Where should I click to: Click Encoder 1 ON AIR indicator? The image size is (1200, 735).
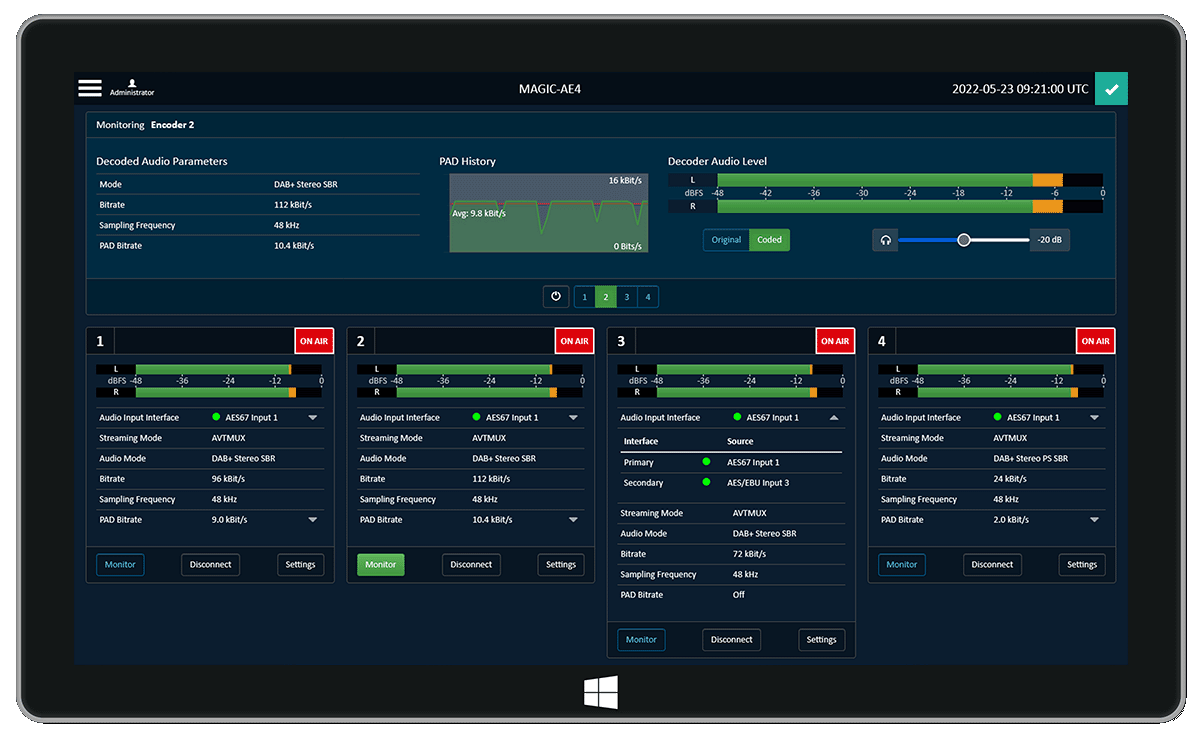coord(313,341)
